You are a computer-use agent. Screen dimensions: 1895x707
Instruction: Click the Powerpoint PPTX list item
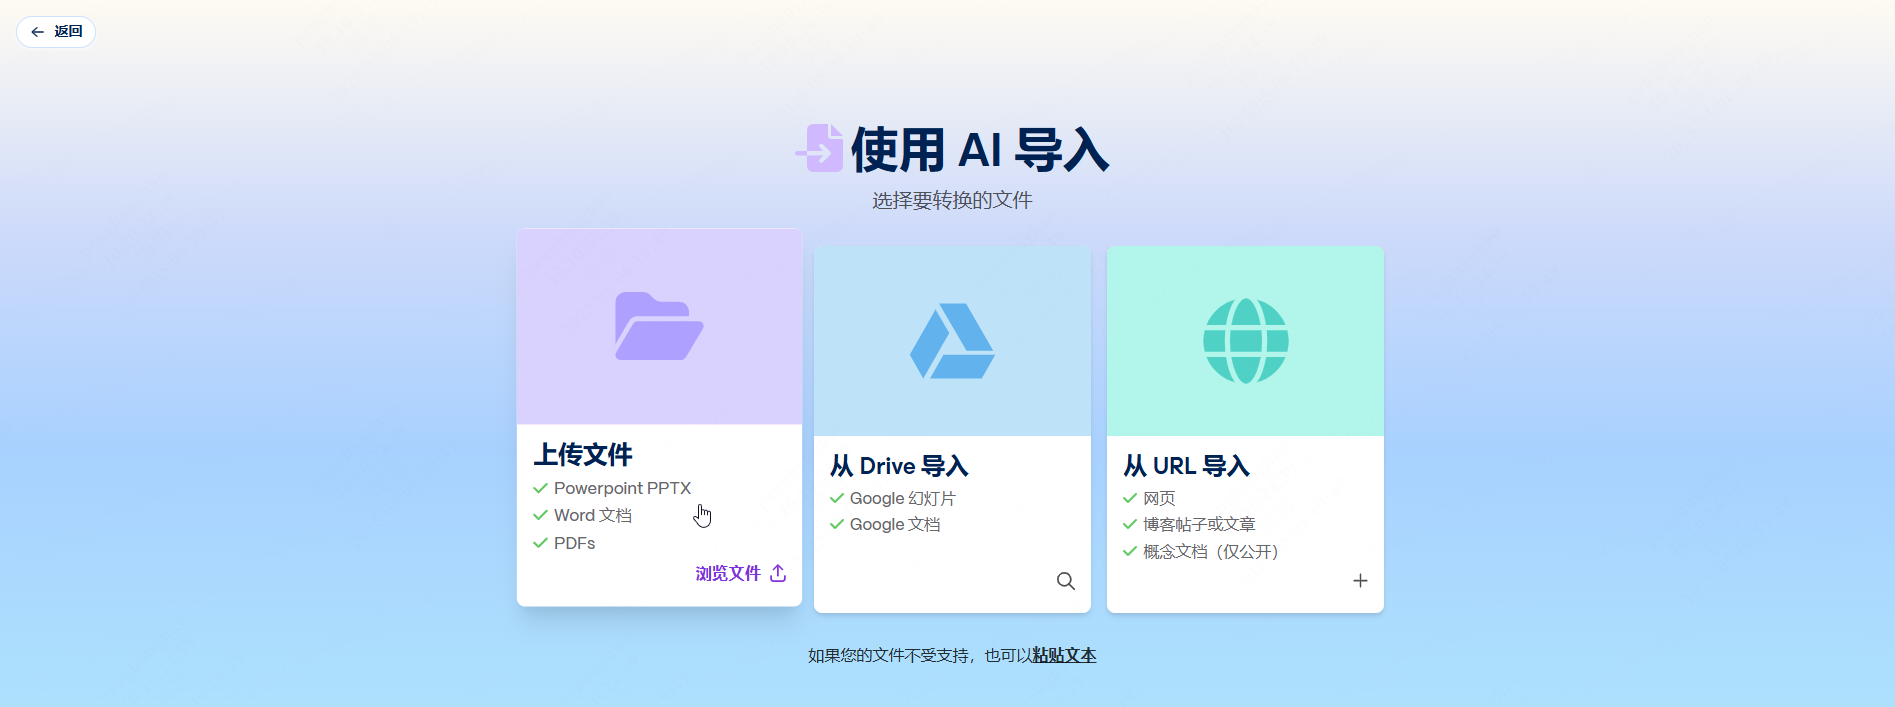point(622,488)
